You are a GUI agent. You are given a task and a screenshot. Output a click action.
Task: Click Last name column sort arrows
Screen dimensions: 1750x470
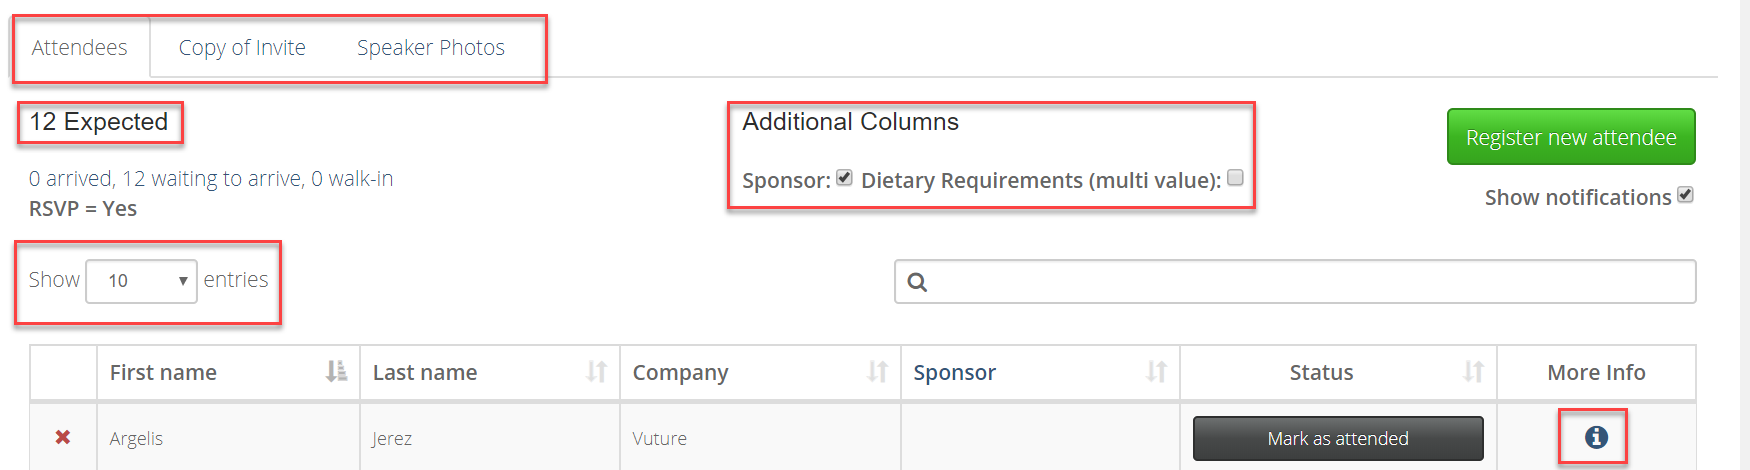click(597, 372)
